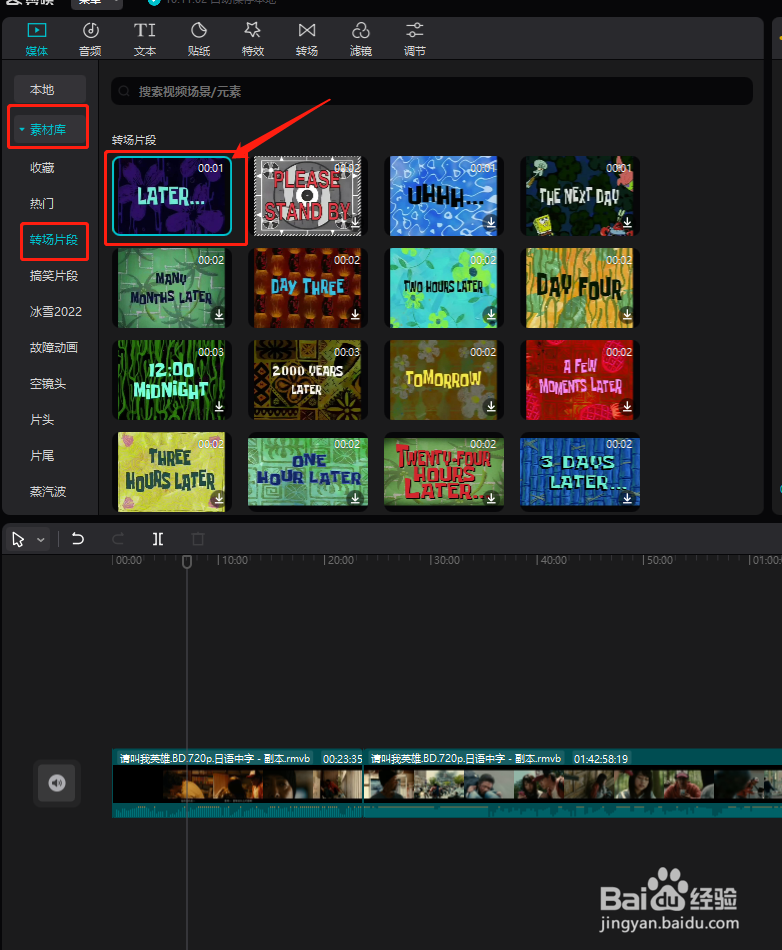782x950 pixels.
Task: Open the 调节 adjustment tab
Action: coord(414,39)
